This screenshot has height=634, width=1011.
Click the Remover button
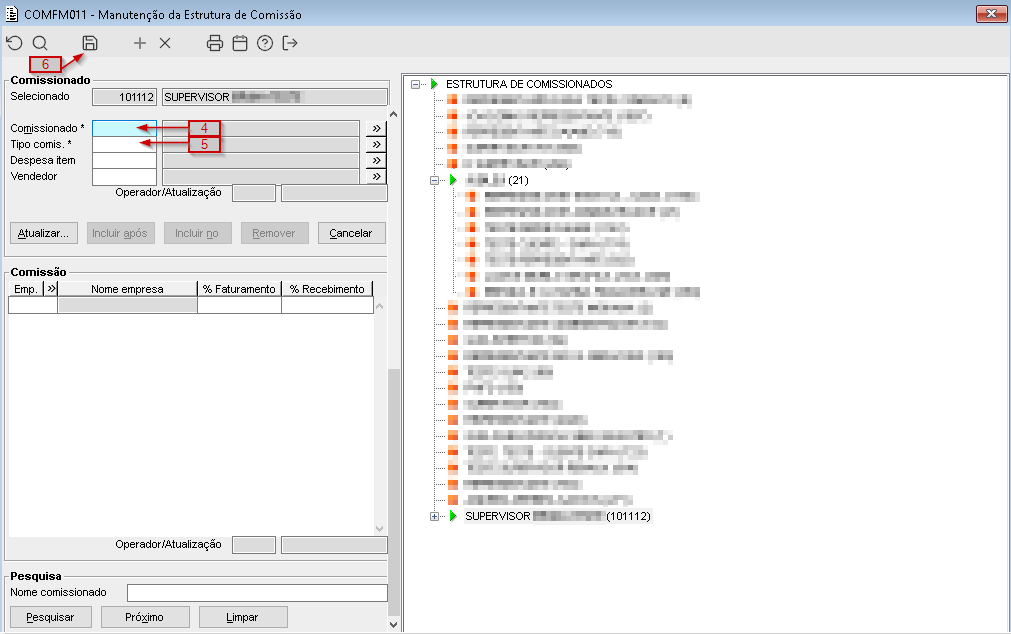pos(275,233)
